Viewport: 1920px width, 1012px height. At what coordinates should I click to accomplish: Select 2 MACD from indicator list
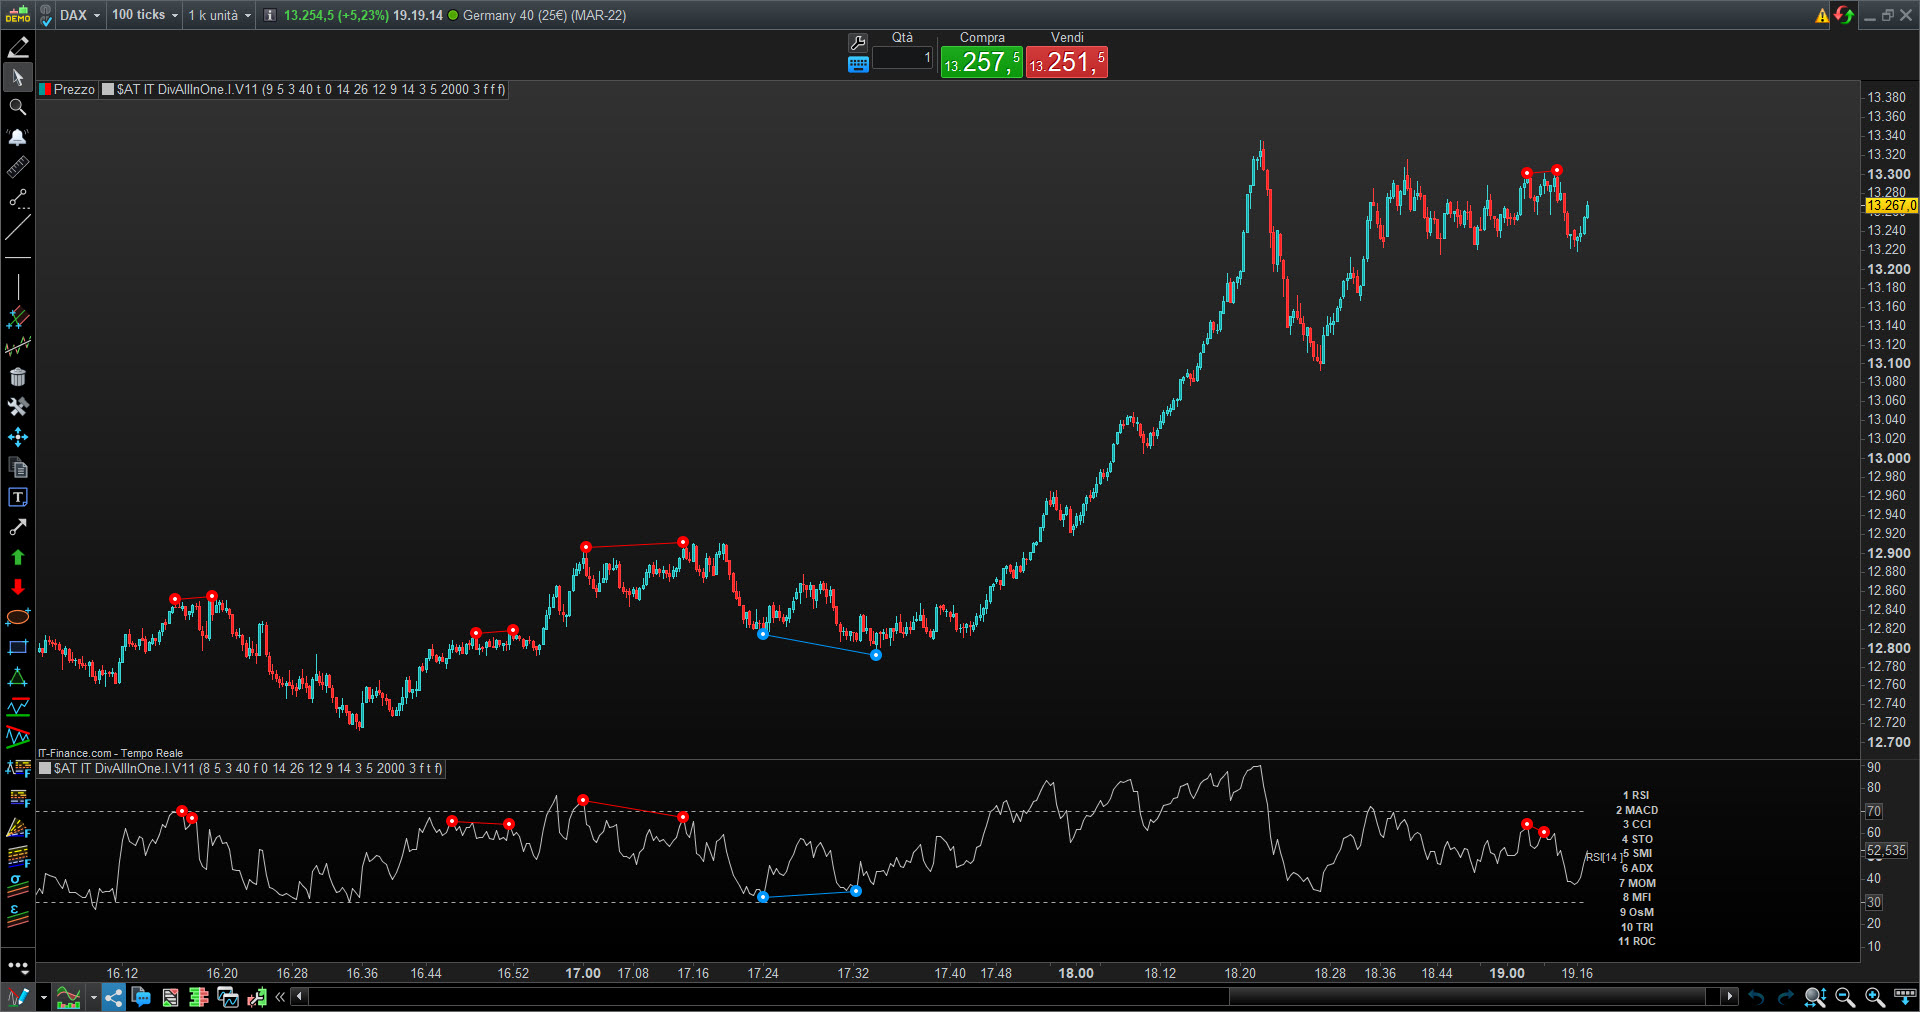(1636, 810)
